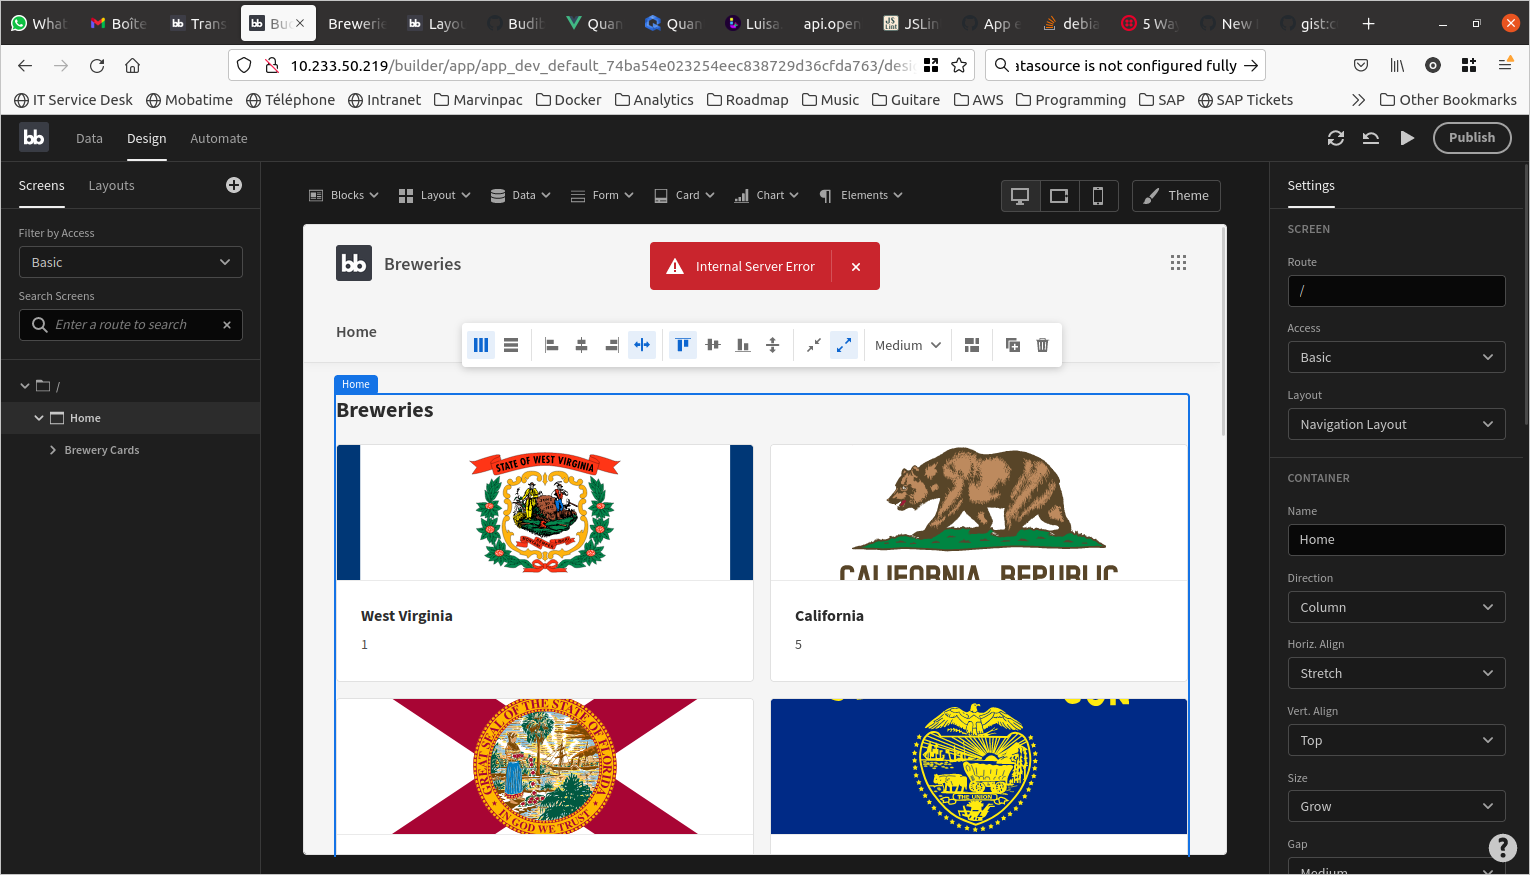
Task: Align container content left horizontally
Action: tap(551, 345)
